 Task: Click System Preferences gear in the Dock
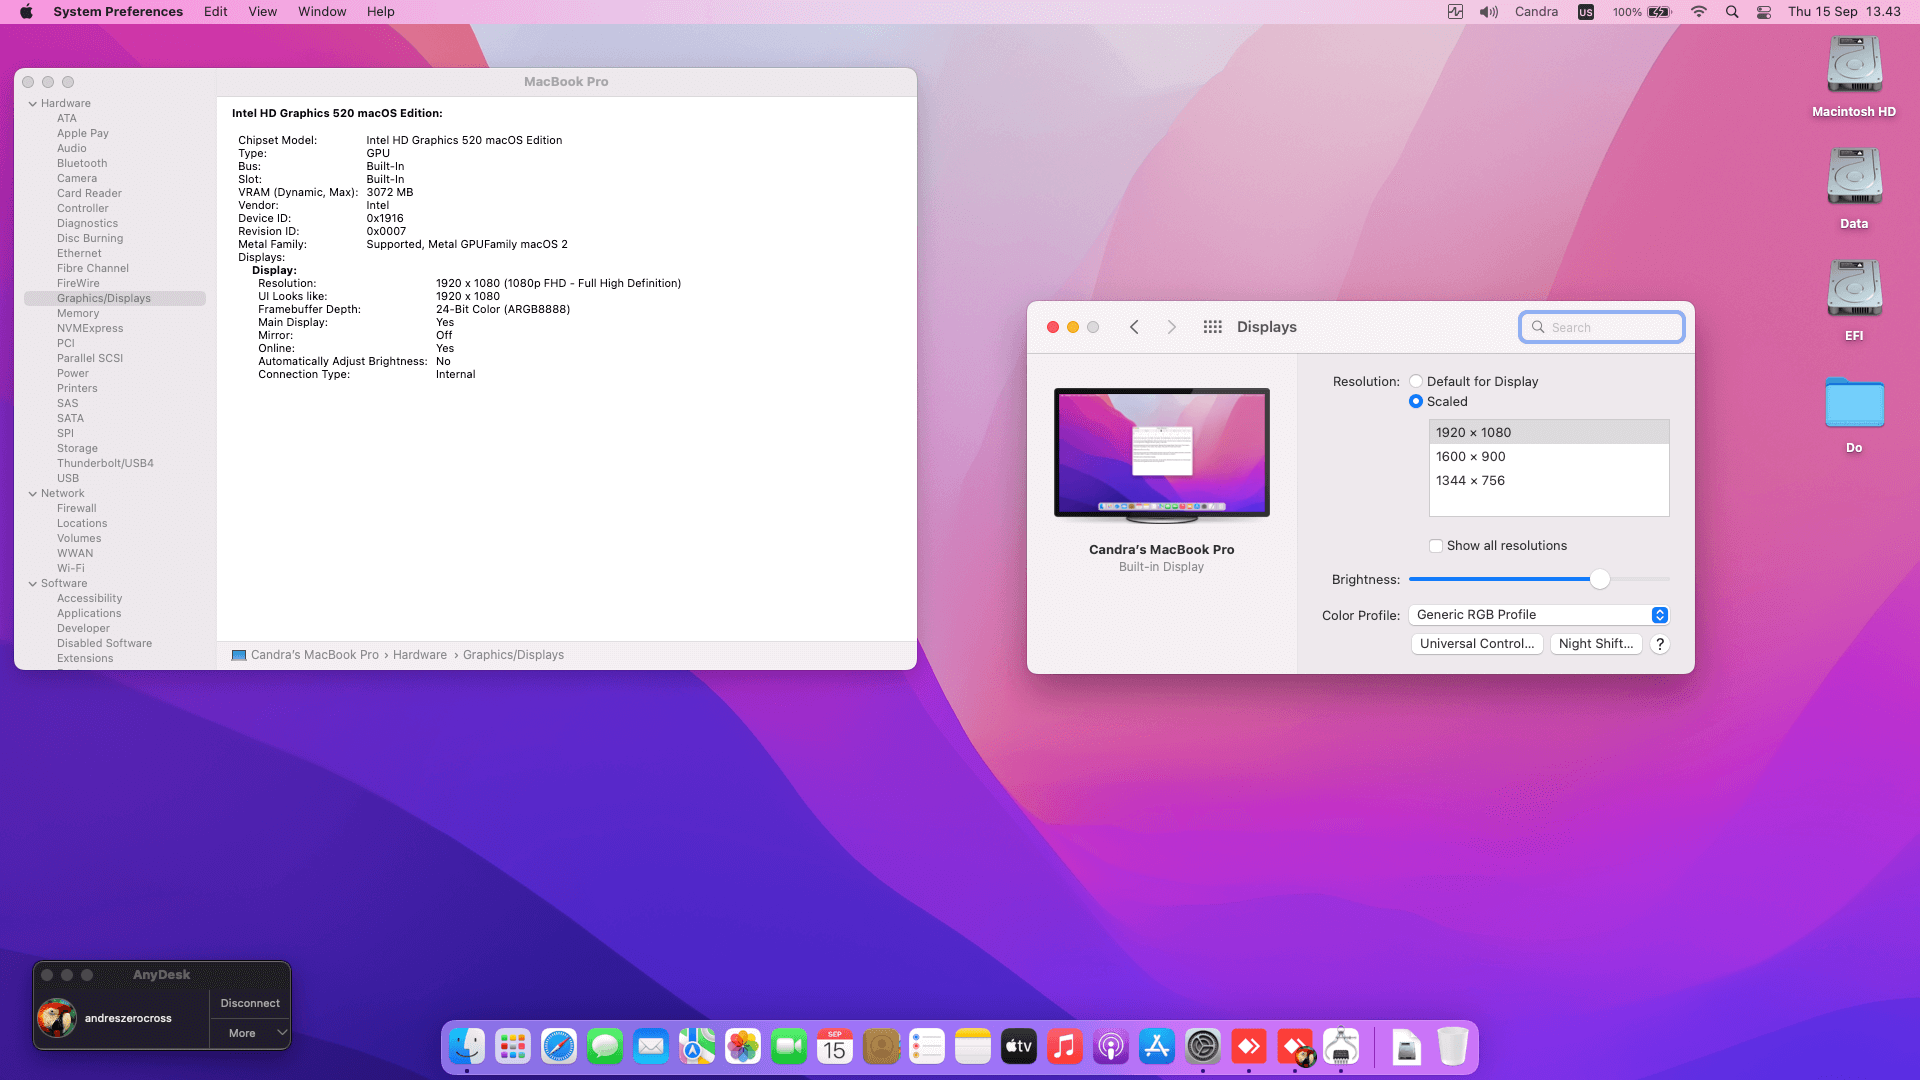point(1203,1047)
